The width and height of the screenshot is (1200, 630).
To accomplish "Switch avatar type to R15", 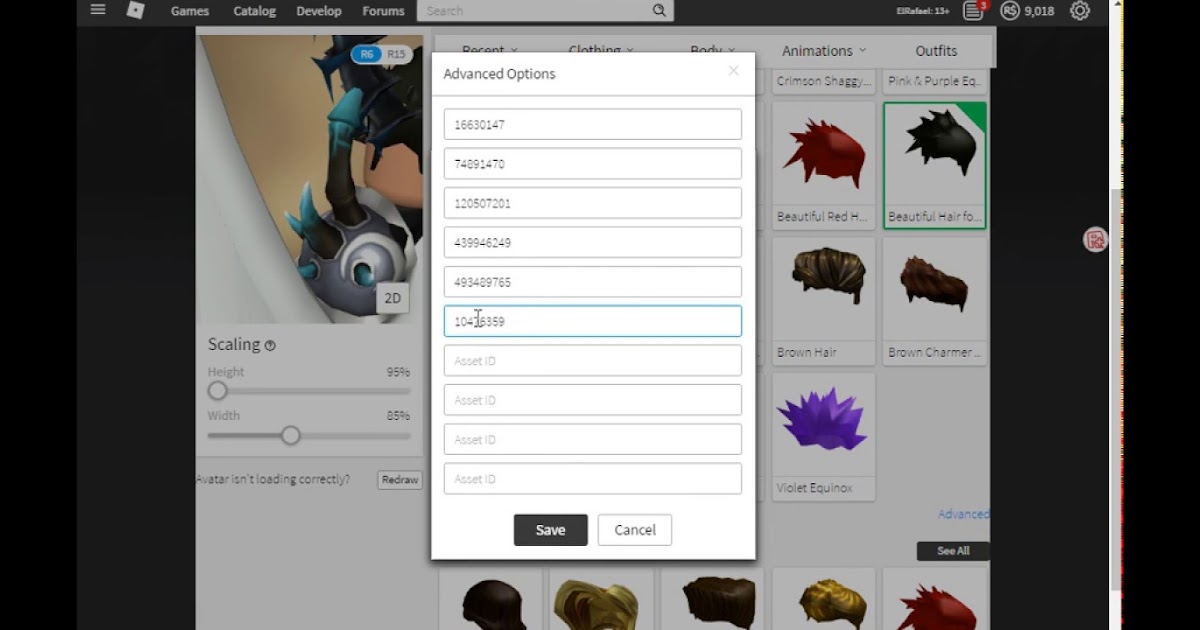I will click(396, 54).
